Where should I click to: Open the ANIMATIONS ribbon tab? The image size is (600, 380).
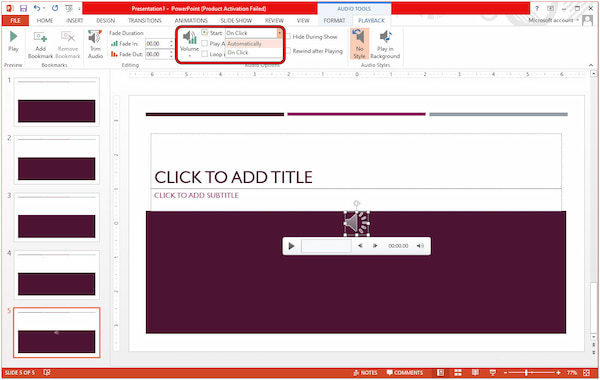(191, 20)
